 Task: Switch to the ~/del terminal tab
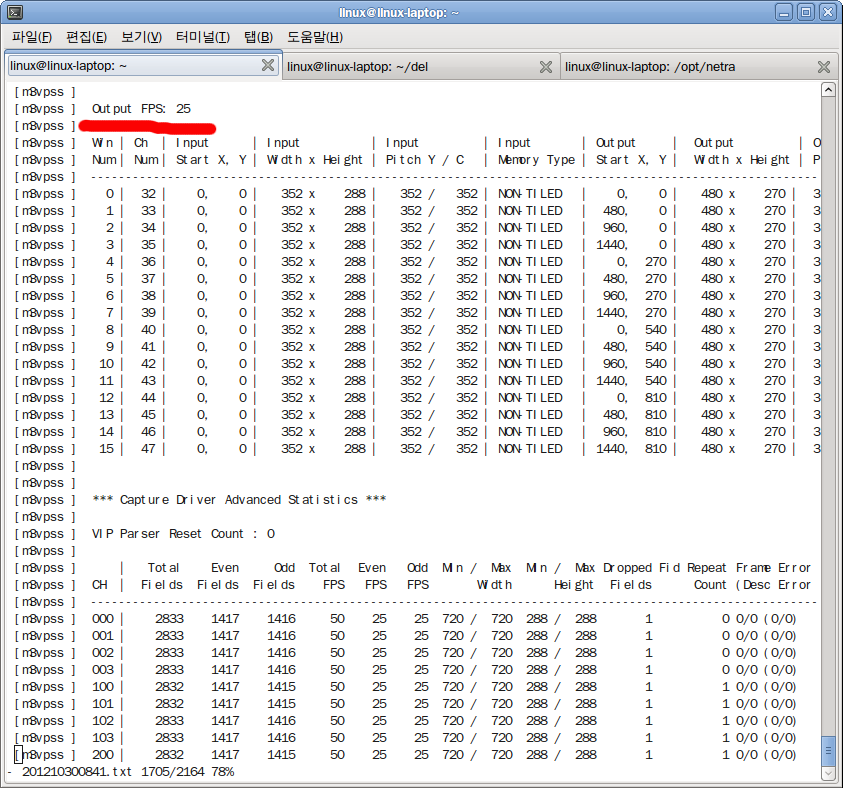pyautogui.click(x=420, y=67)
